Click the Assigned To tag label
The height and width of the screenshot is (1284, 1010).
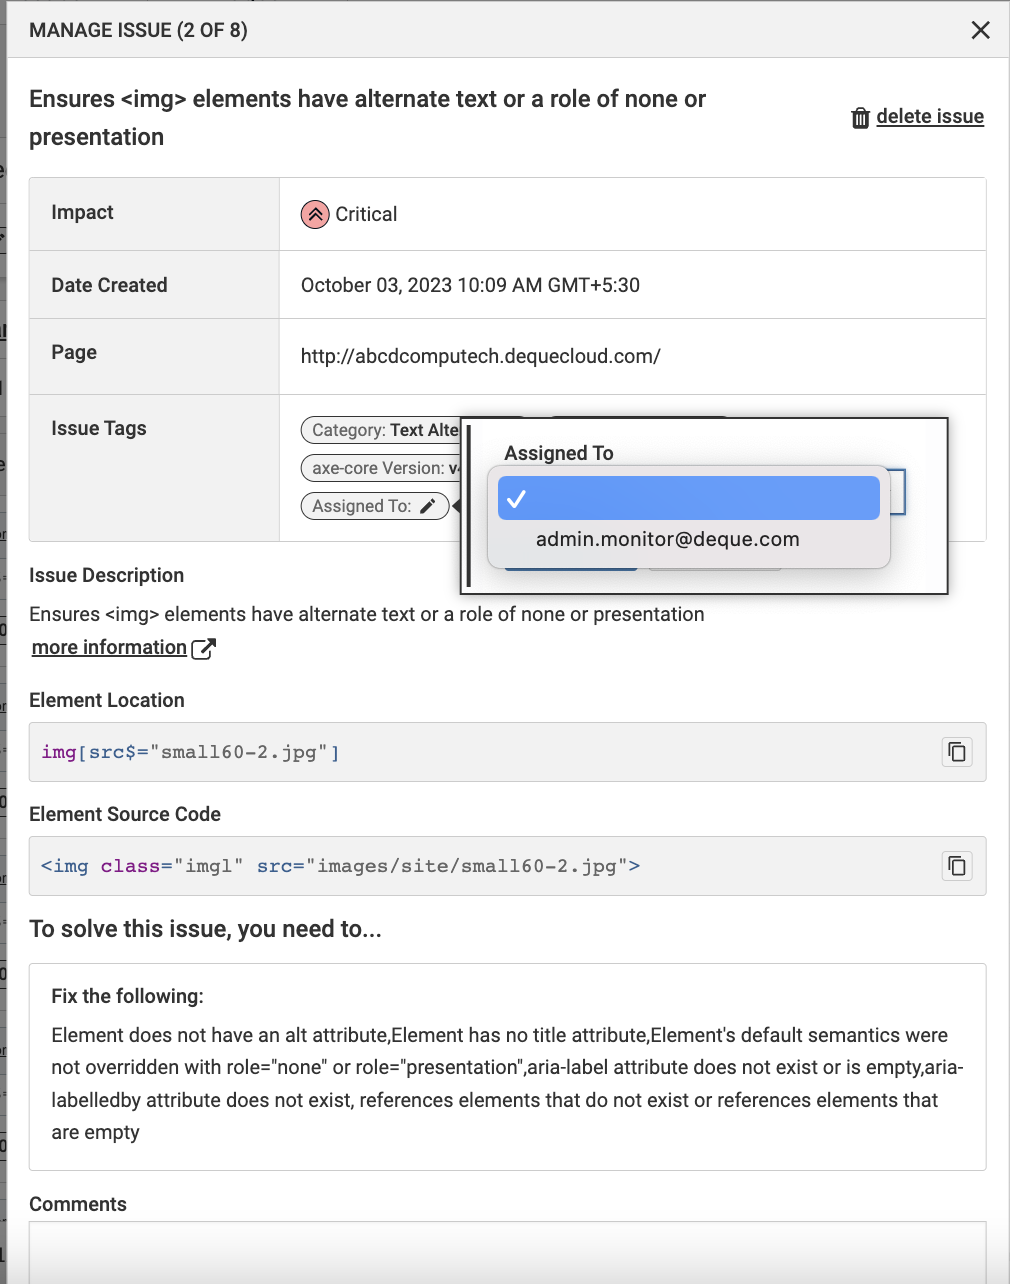click(x=361, y=506)
